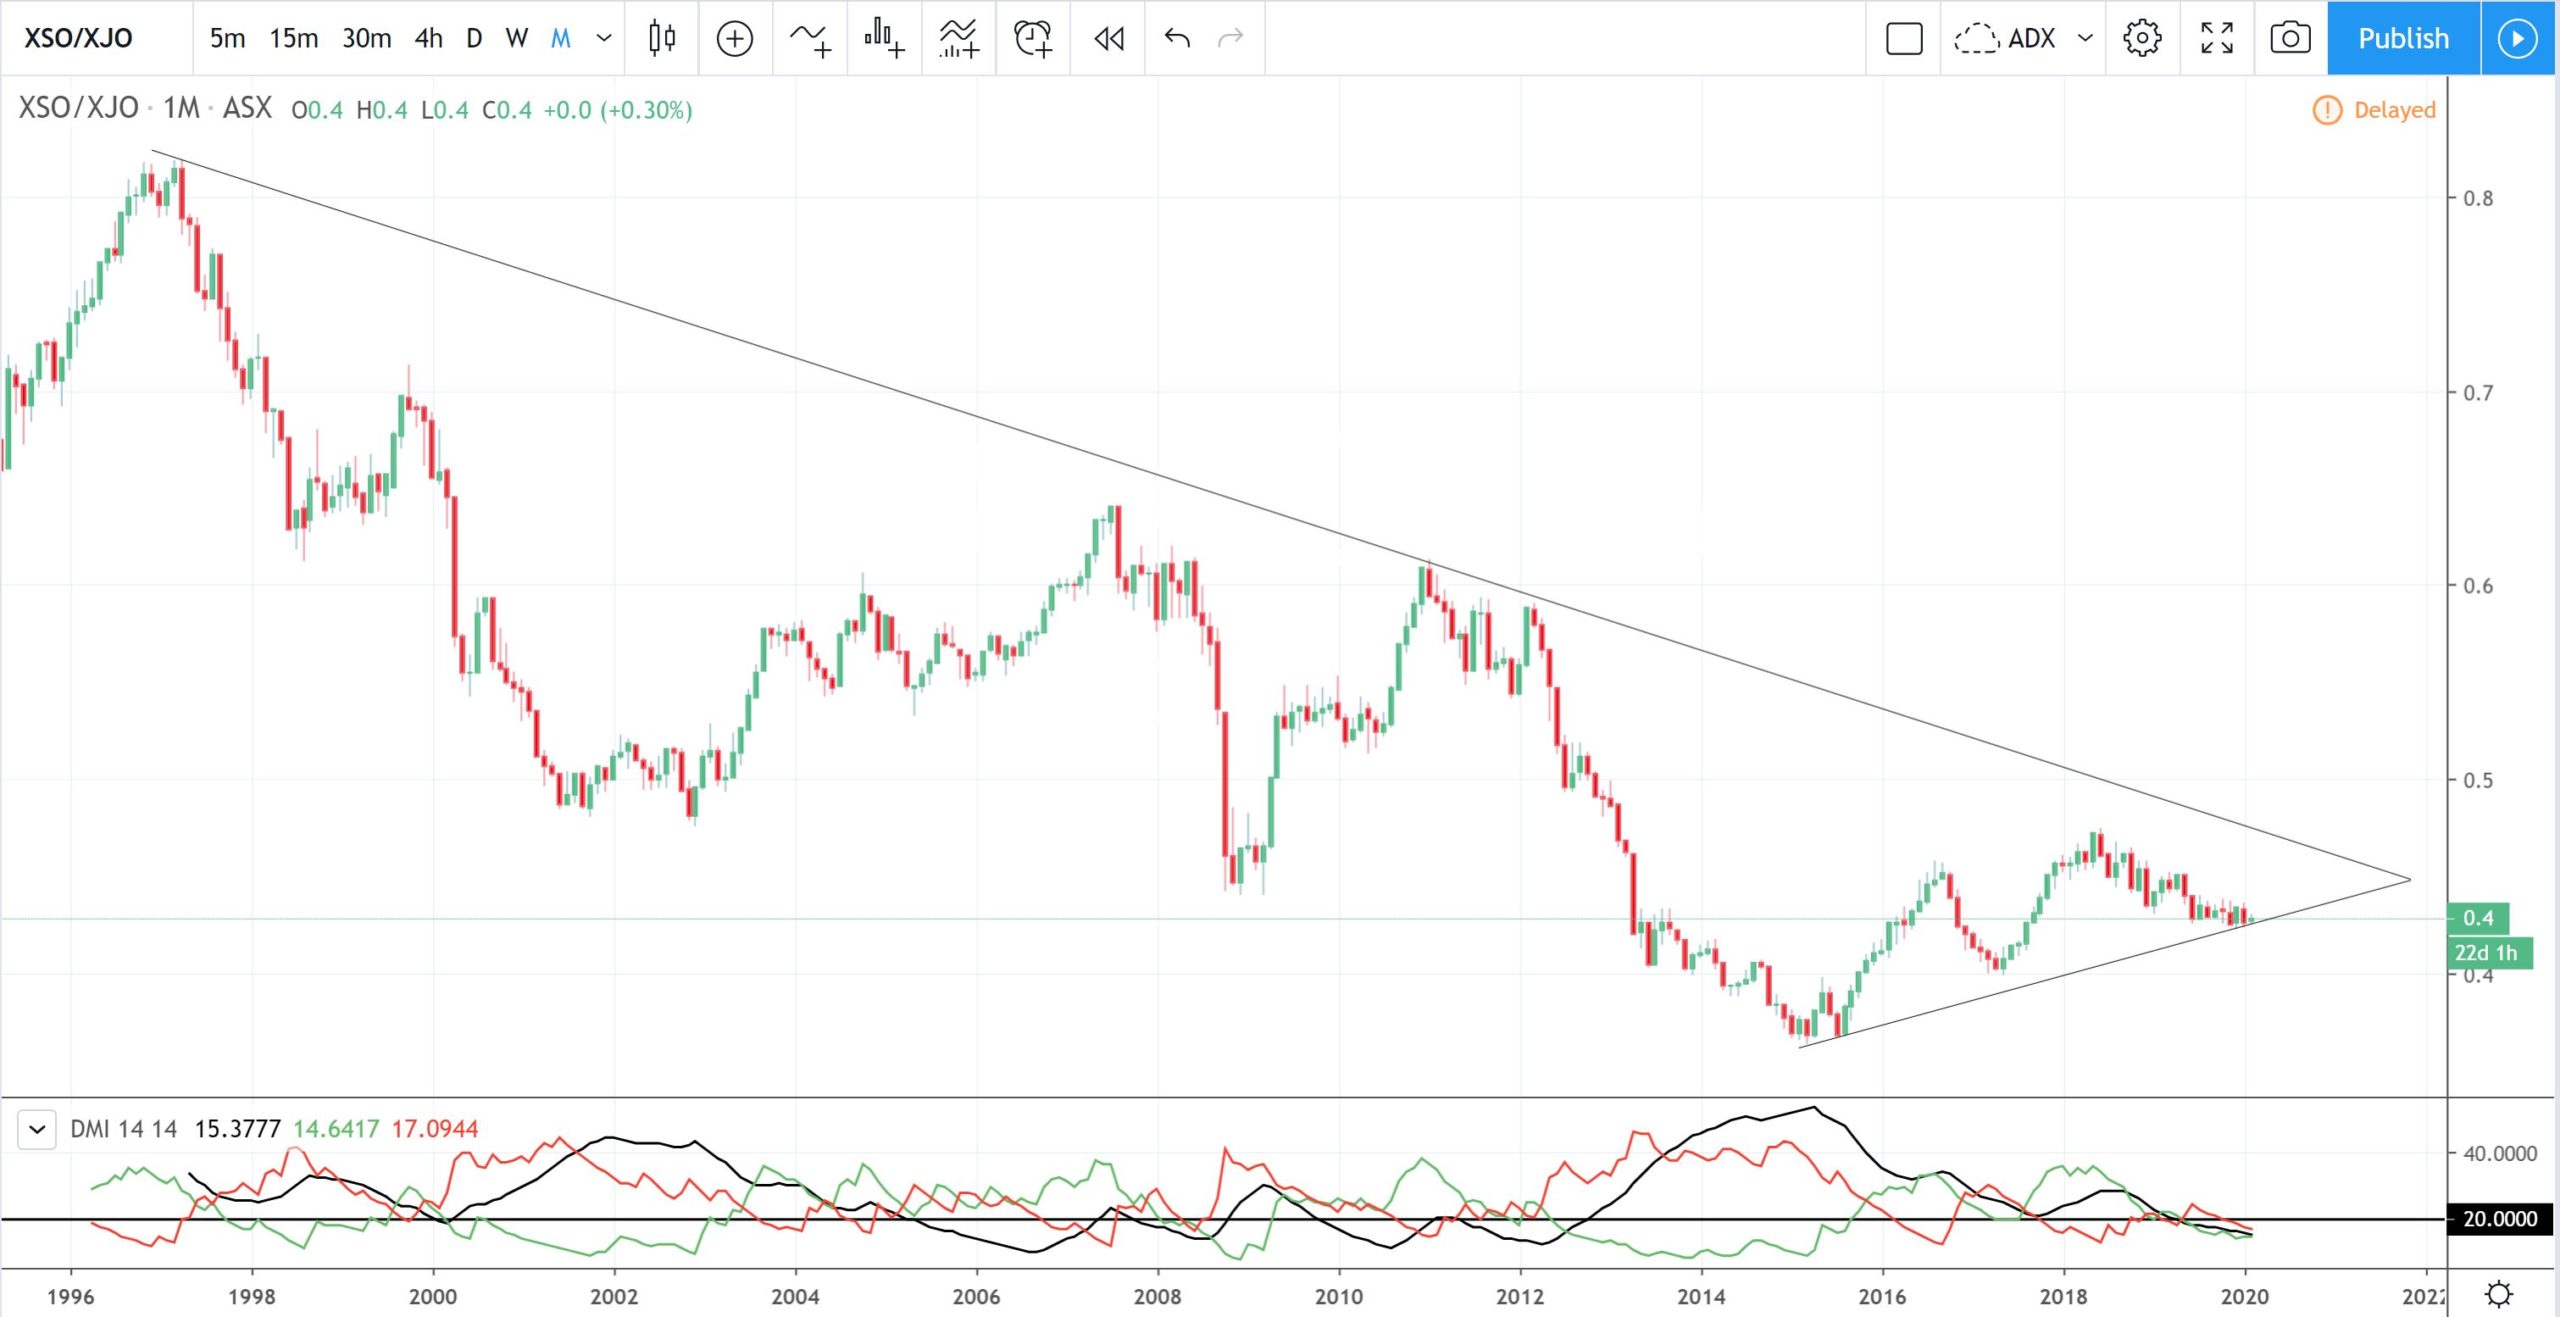
Task: Create an alert with the clock icon
Action: coord(1032,38)
